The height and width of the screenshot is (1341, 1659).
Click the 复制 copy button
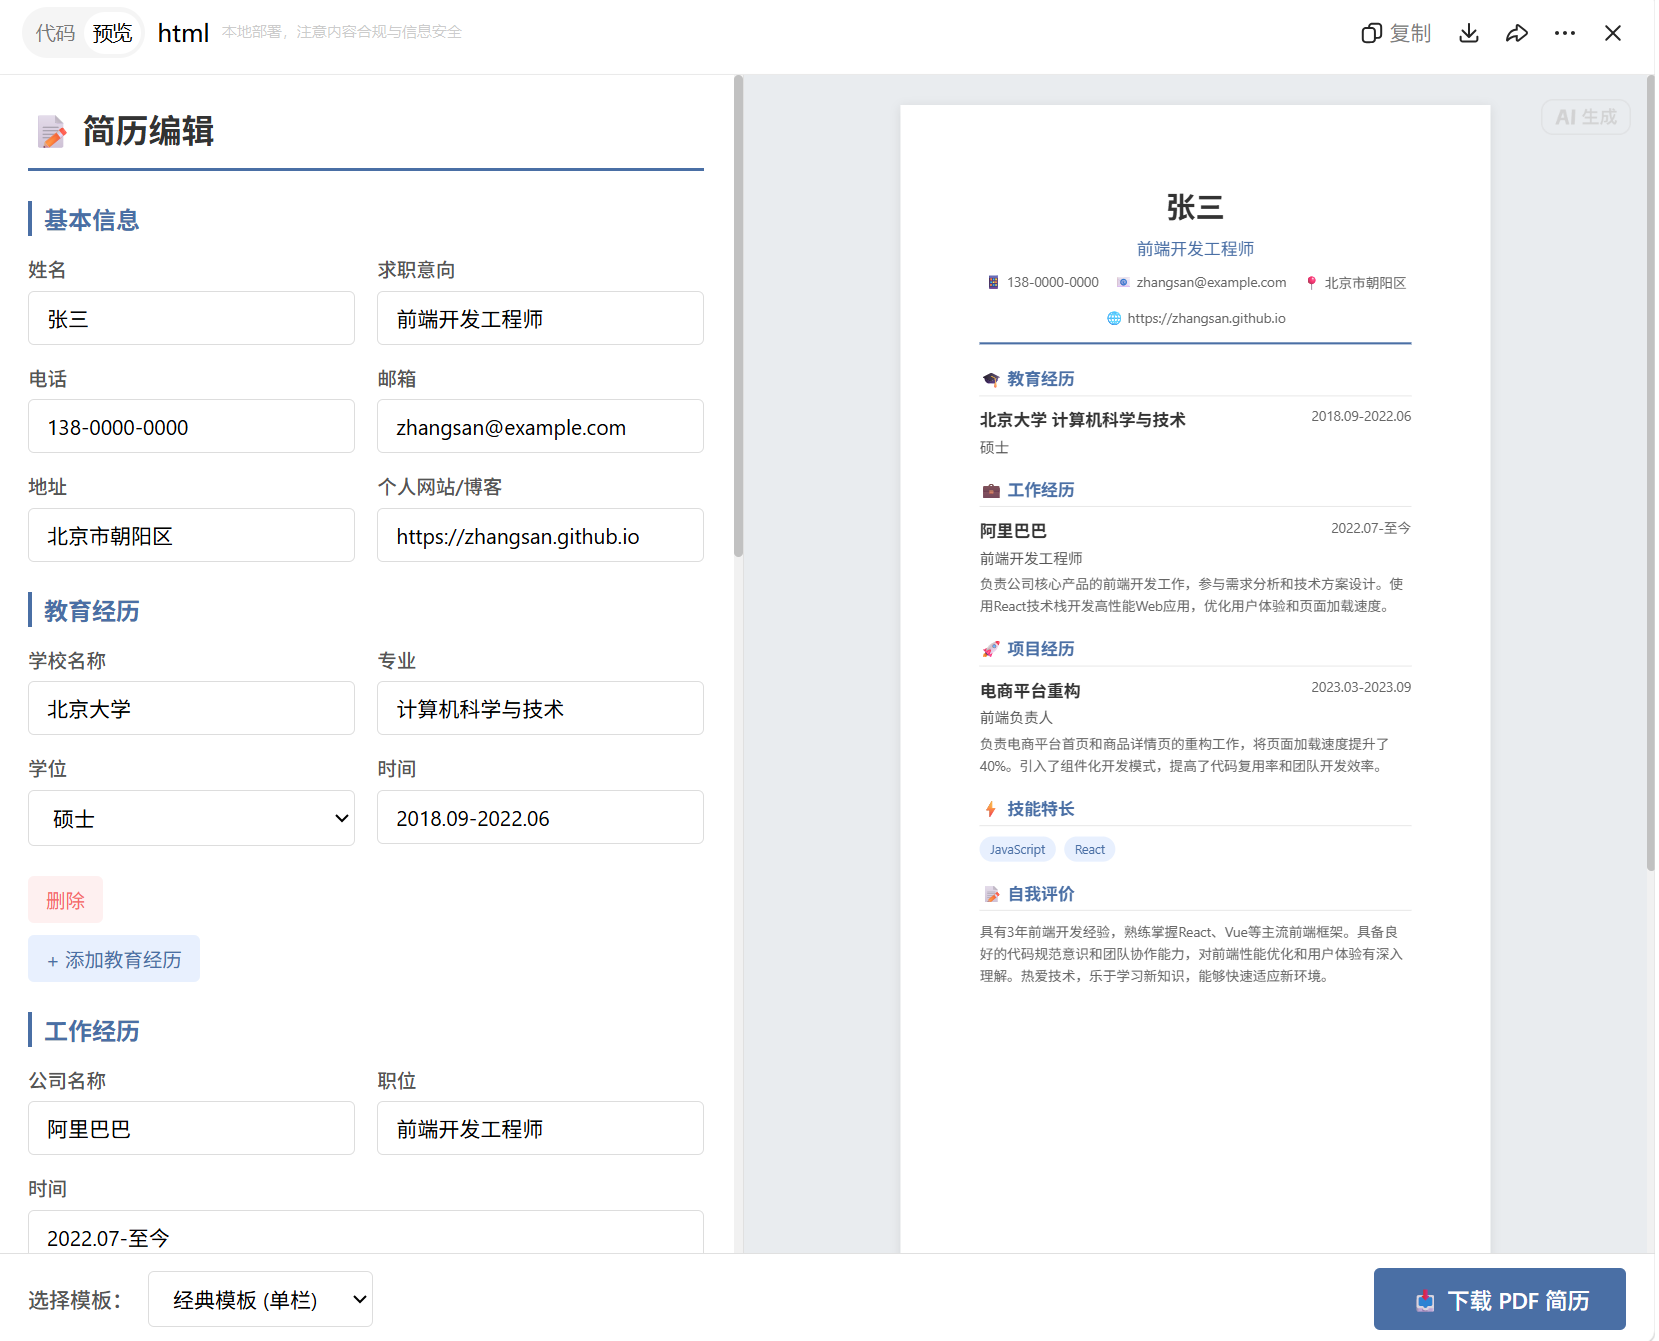[x=1395, y=33]
